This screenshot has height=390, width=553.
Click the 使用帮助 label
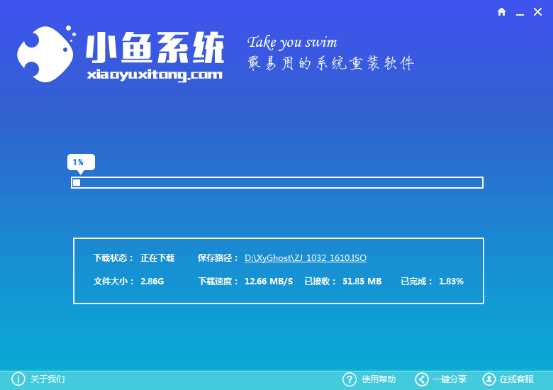click(379, 379)
